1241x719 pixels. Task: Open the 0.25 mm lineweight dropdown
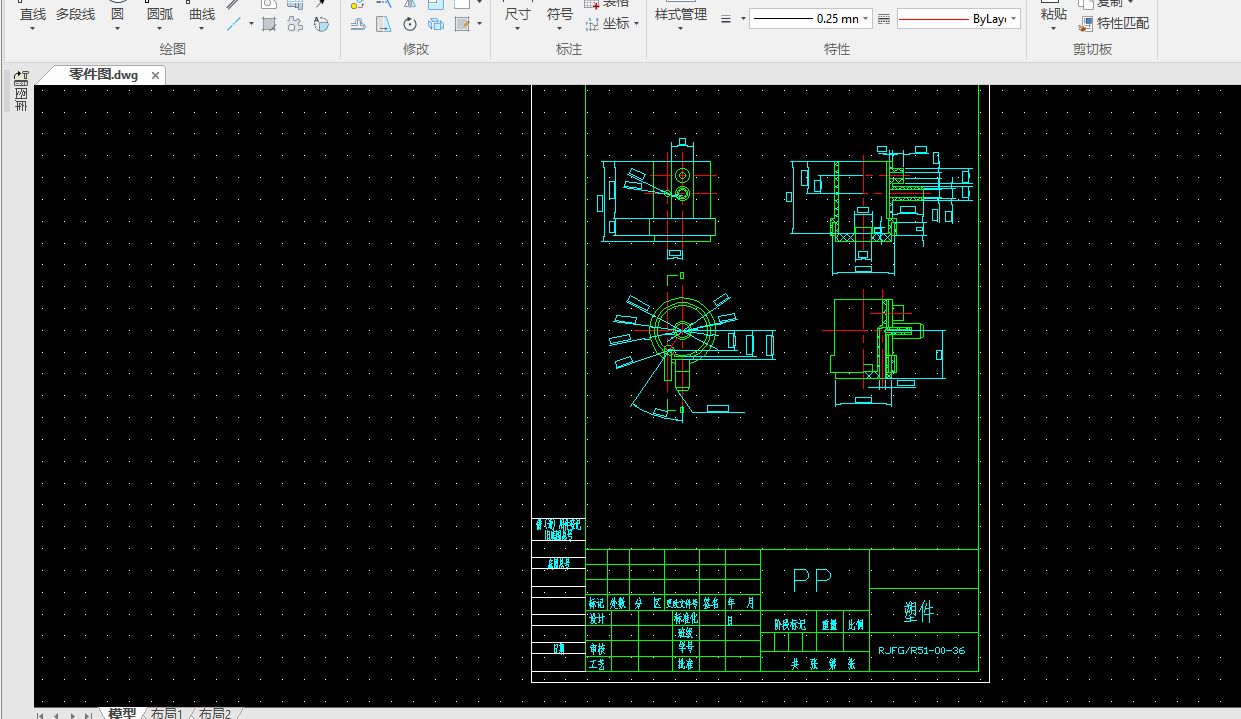pyautogui.click(x=865, y=19)
